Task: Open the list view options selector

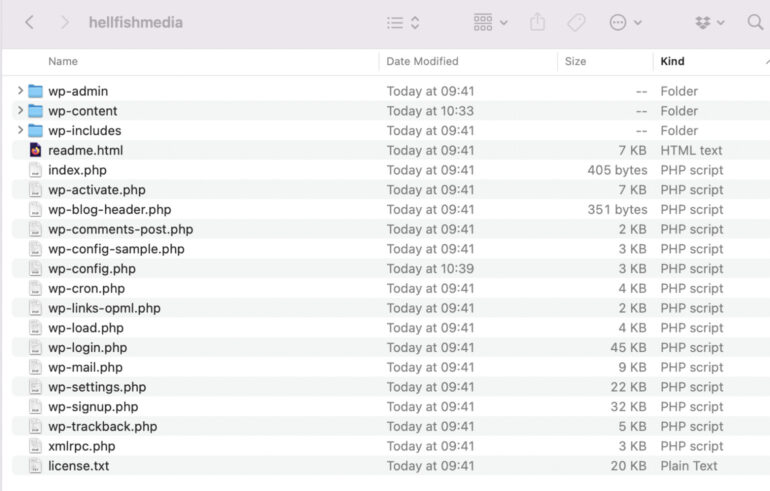Action: [x=403, y=22]
